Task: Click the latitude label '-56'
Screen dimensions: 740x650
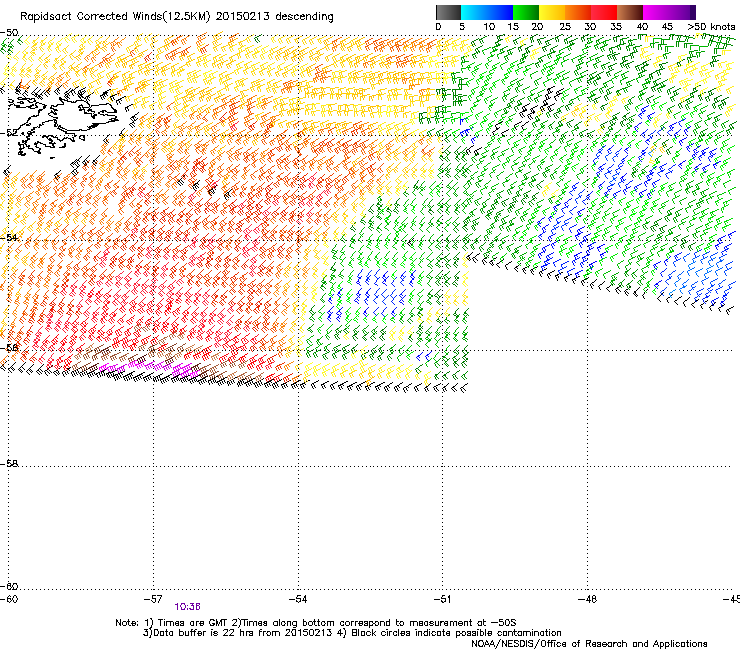Action: (x=9, y=348)
